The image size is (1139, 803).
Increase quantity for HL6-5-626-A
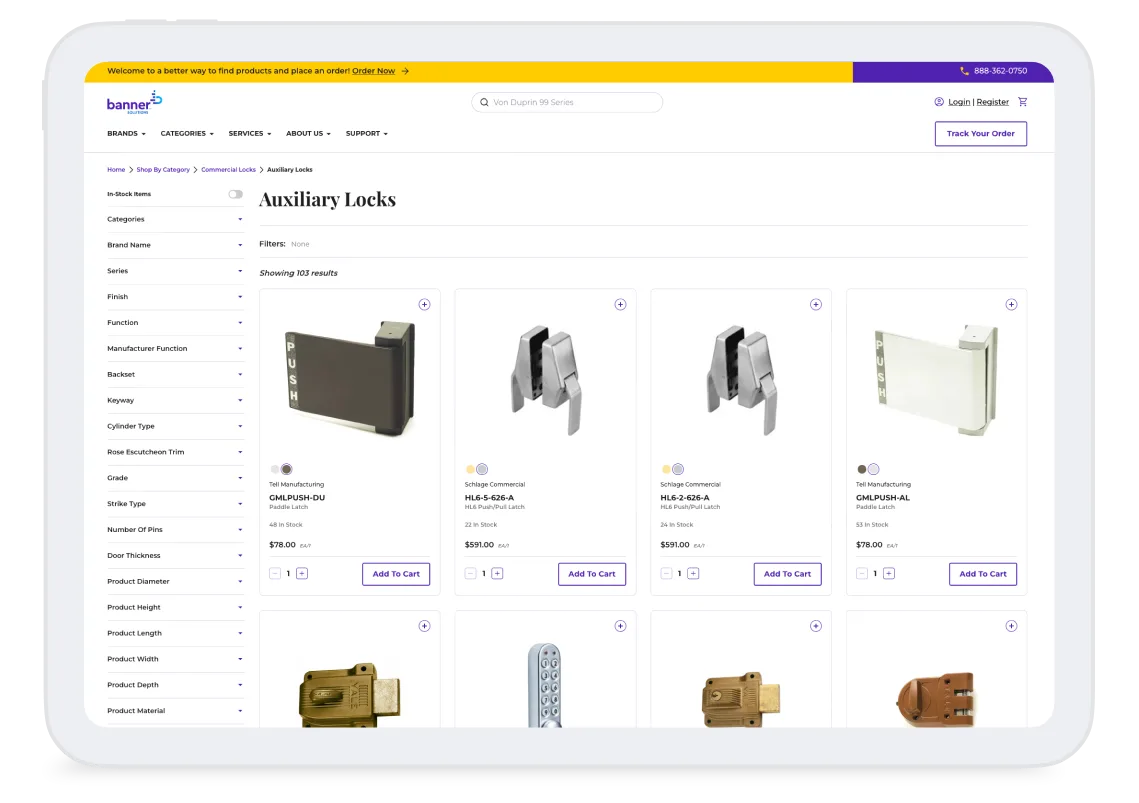click(498, 573)
